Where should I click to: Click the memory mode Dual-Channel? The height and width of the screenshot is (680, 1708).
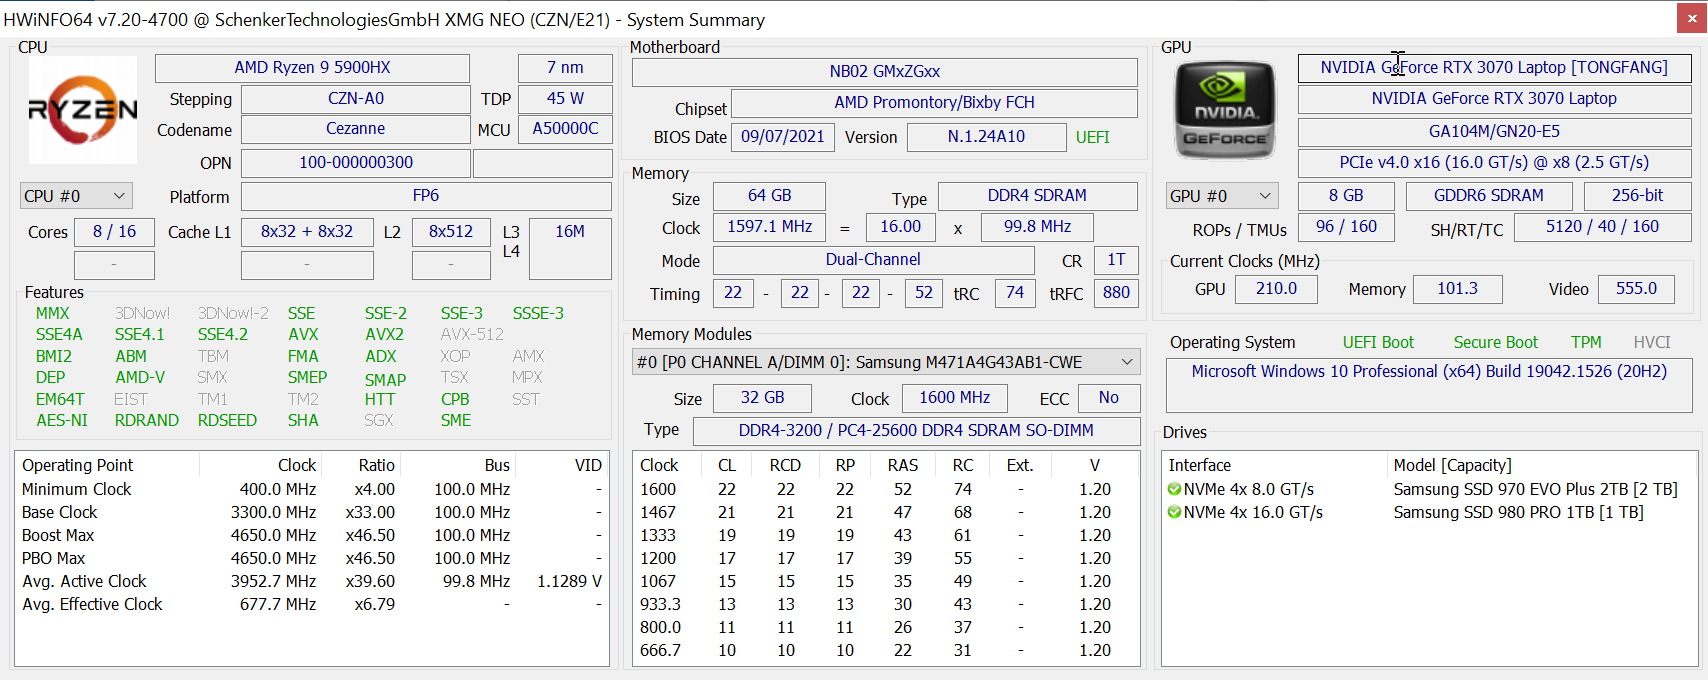tap(873, 260)
